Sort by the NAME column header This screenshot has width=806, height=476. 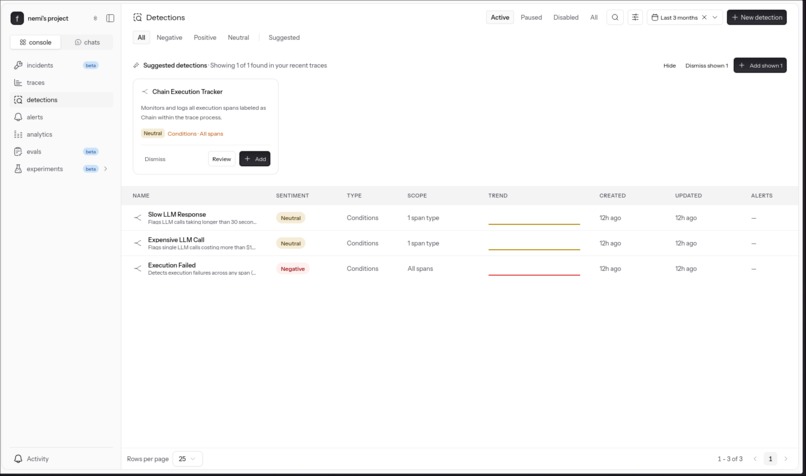[x=141, y=196]
